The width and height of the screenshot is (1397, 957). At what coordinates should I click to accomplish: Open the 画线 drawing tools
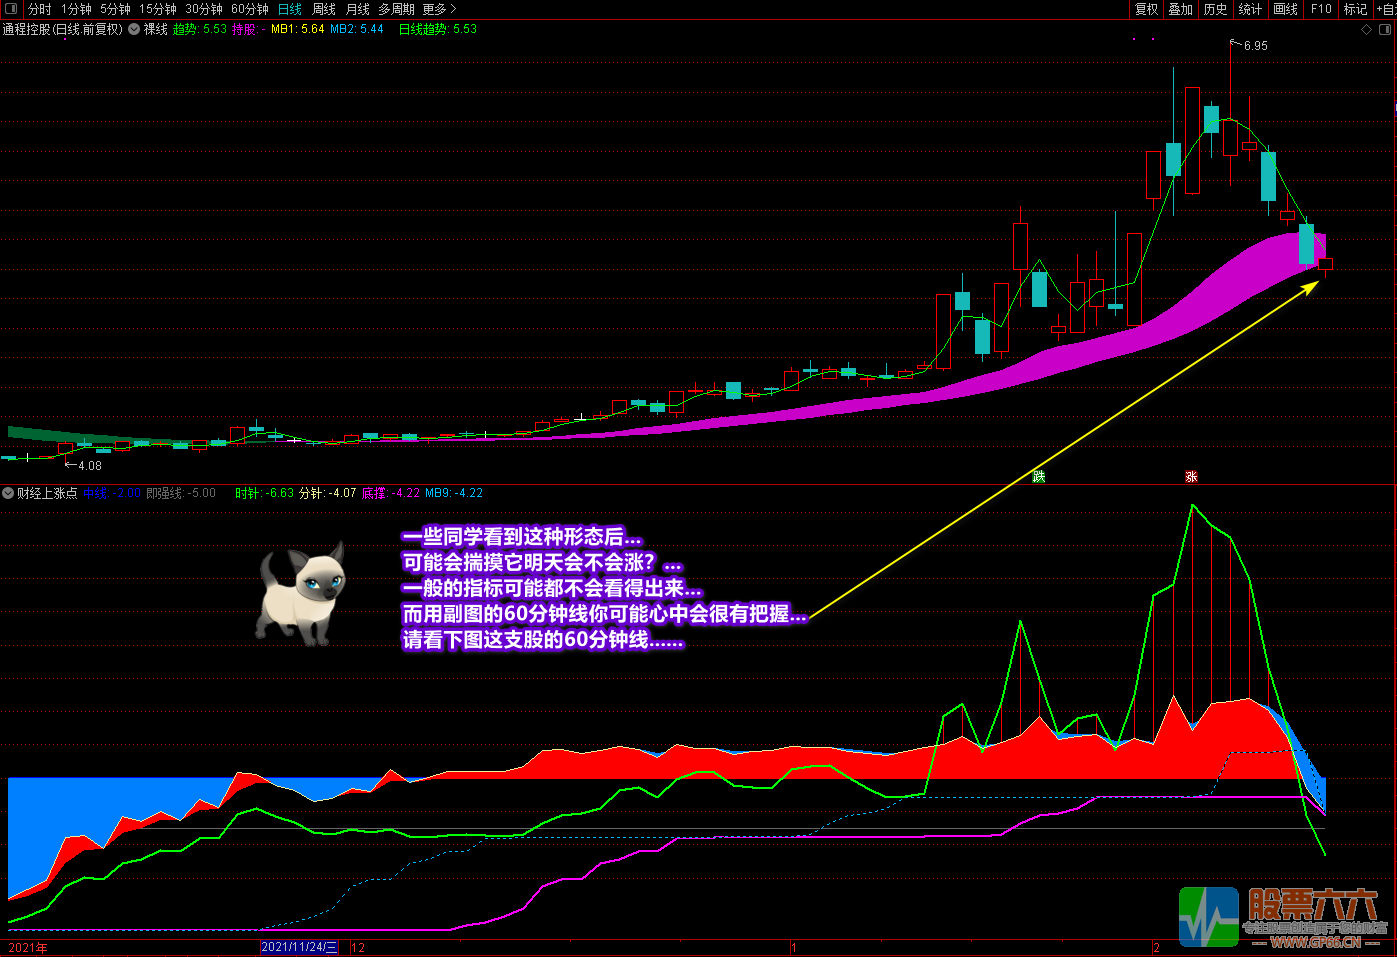[x=1285, y=9]
